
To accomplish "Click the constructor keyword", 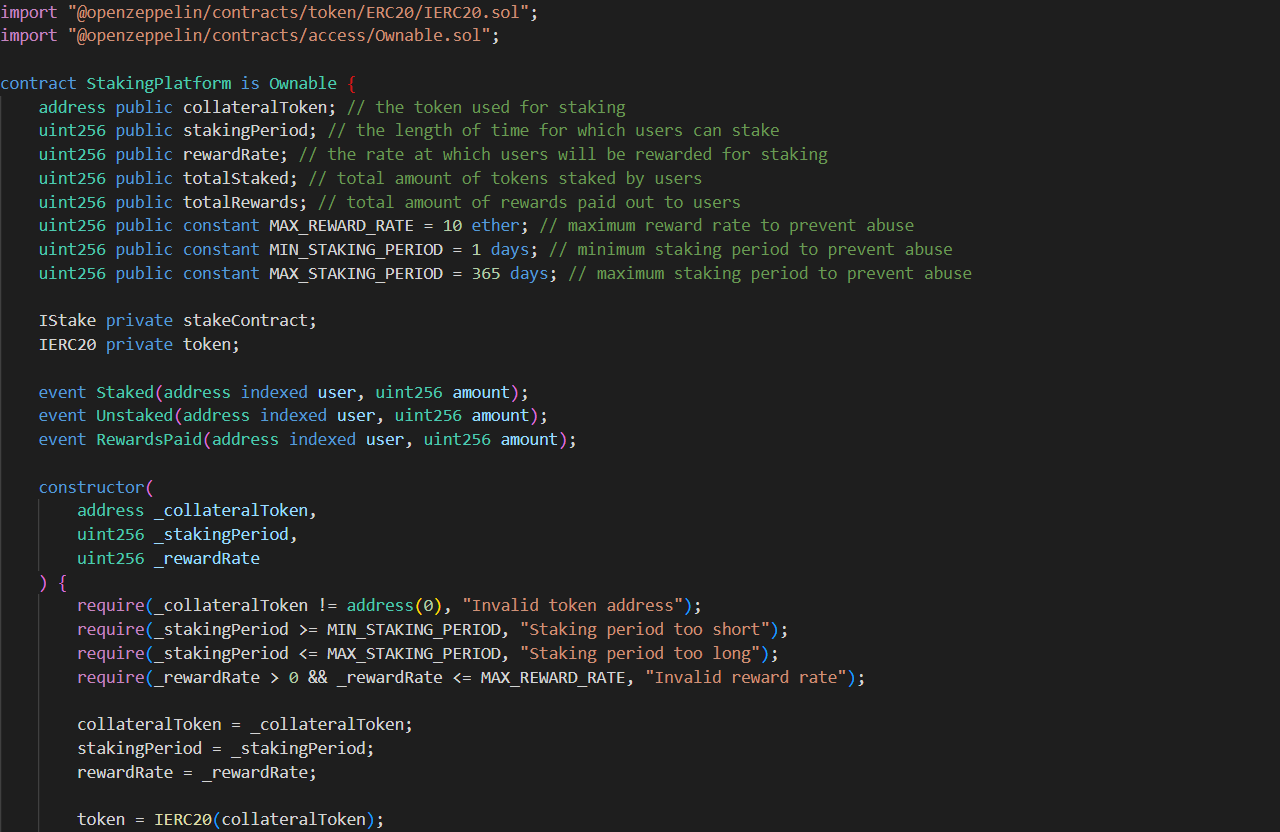I will 92,487.
